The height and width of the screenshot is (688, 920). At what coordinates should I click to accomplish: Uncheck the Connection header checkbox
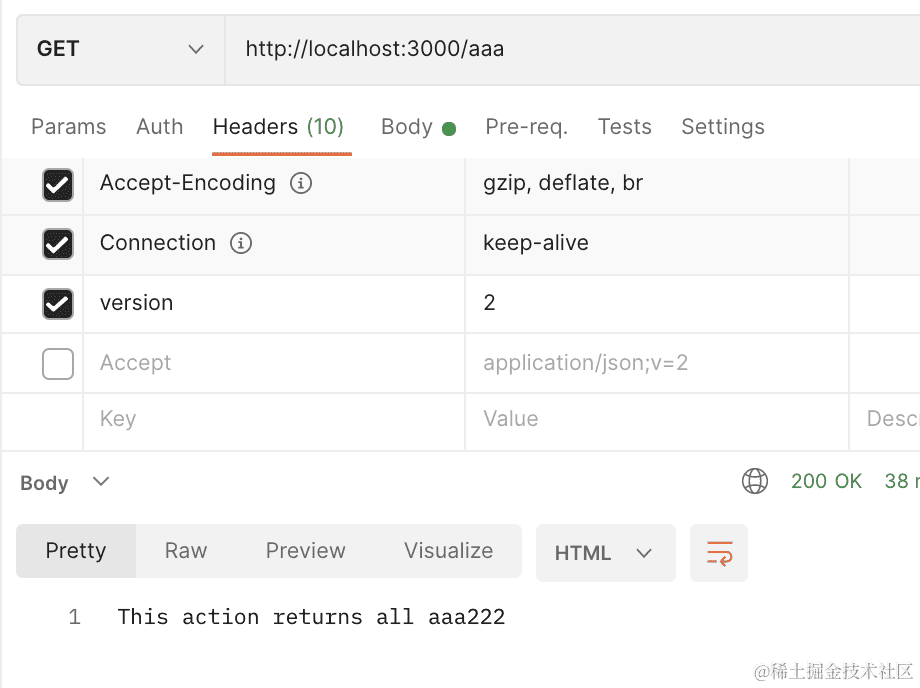[58, 244]
